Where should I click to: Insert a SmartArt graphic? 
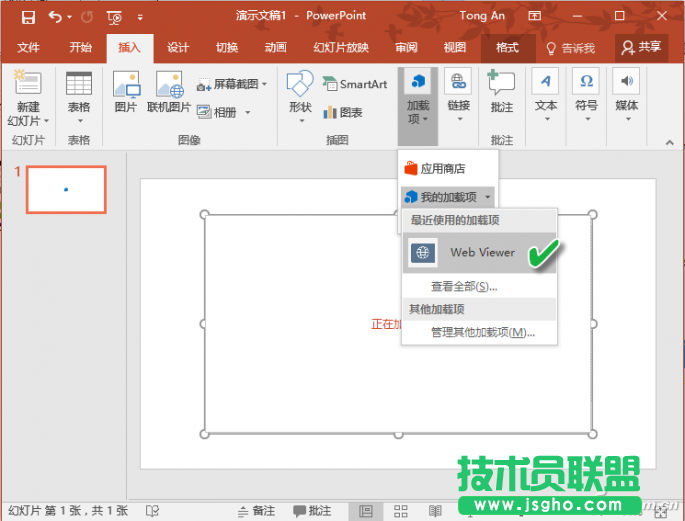(355, 84)
